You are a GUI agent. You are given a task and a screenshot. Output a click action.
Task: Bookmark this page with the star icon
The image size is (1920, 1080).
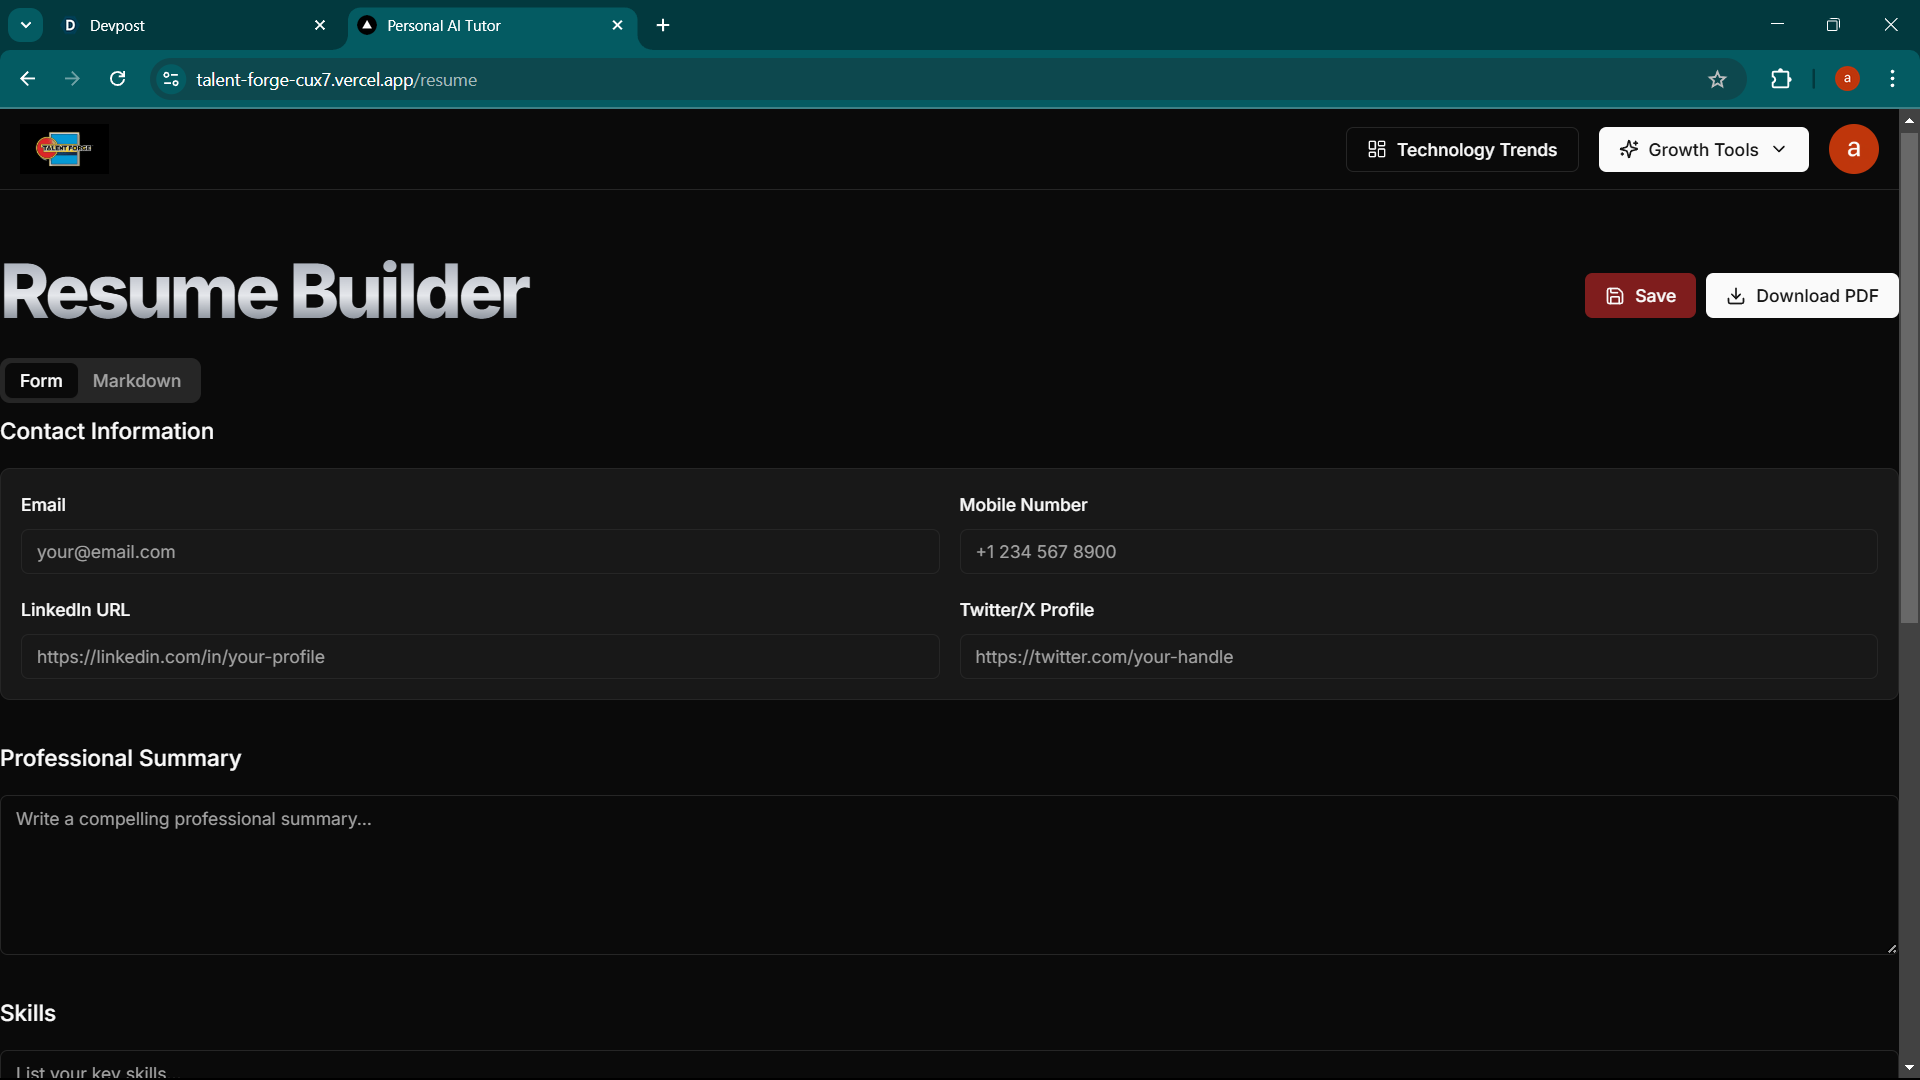(x=1717, y=80)
